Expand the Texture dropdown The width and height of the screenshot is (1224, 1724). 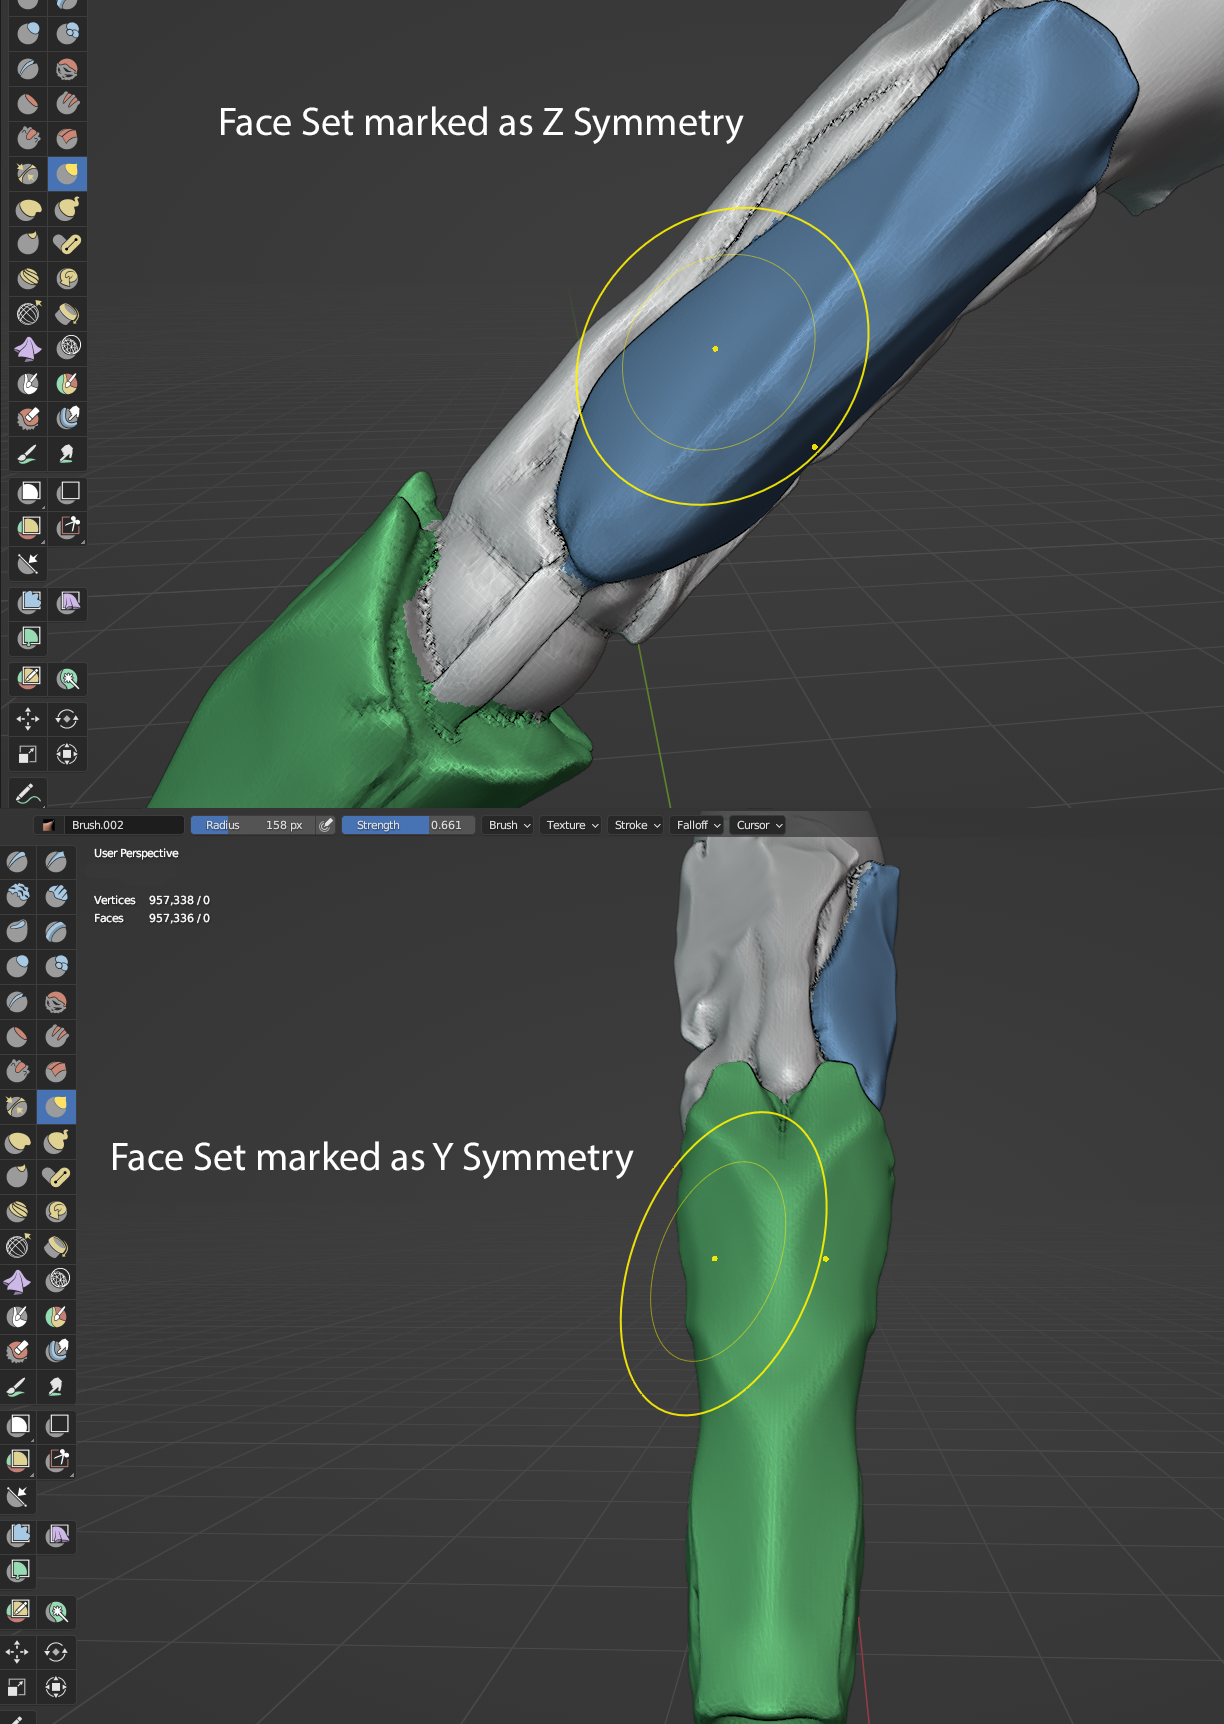(572, 825)
